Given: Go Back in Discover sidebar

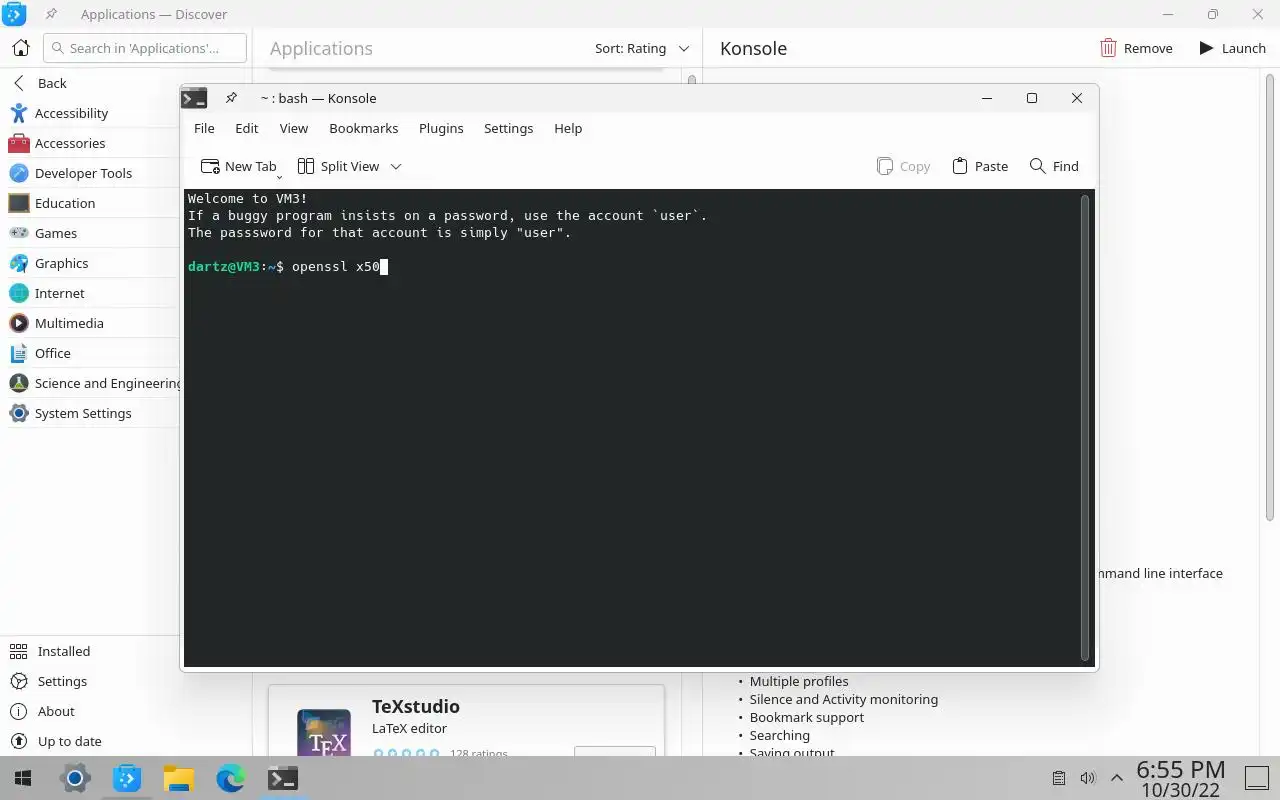Looking at the screenshot, I should pos(90,83).
